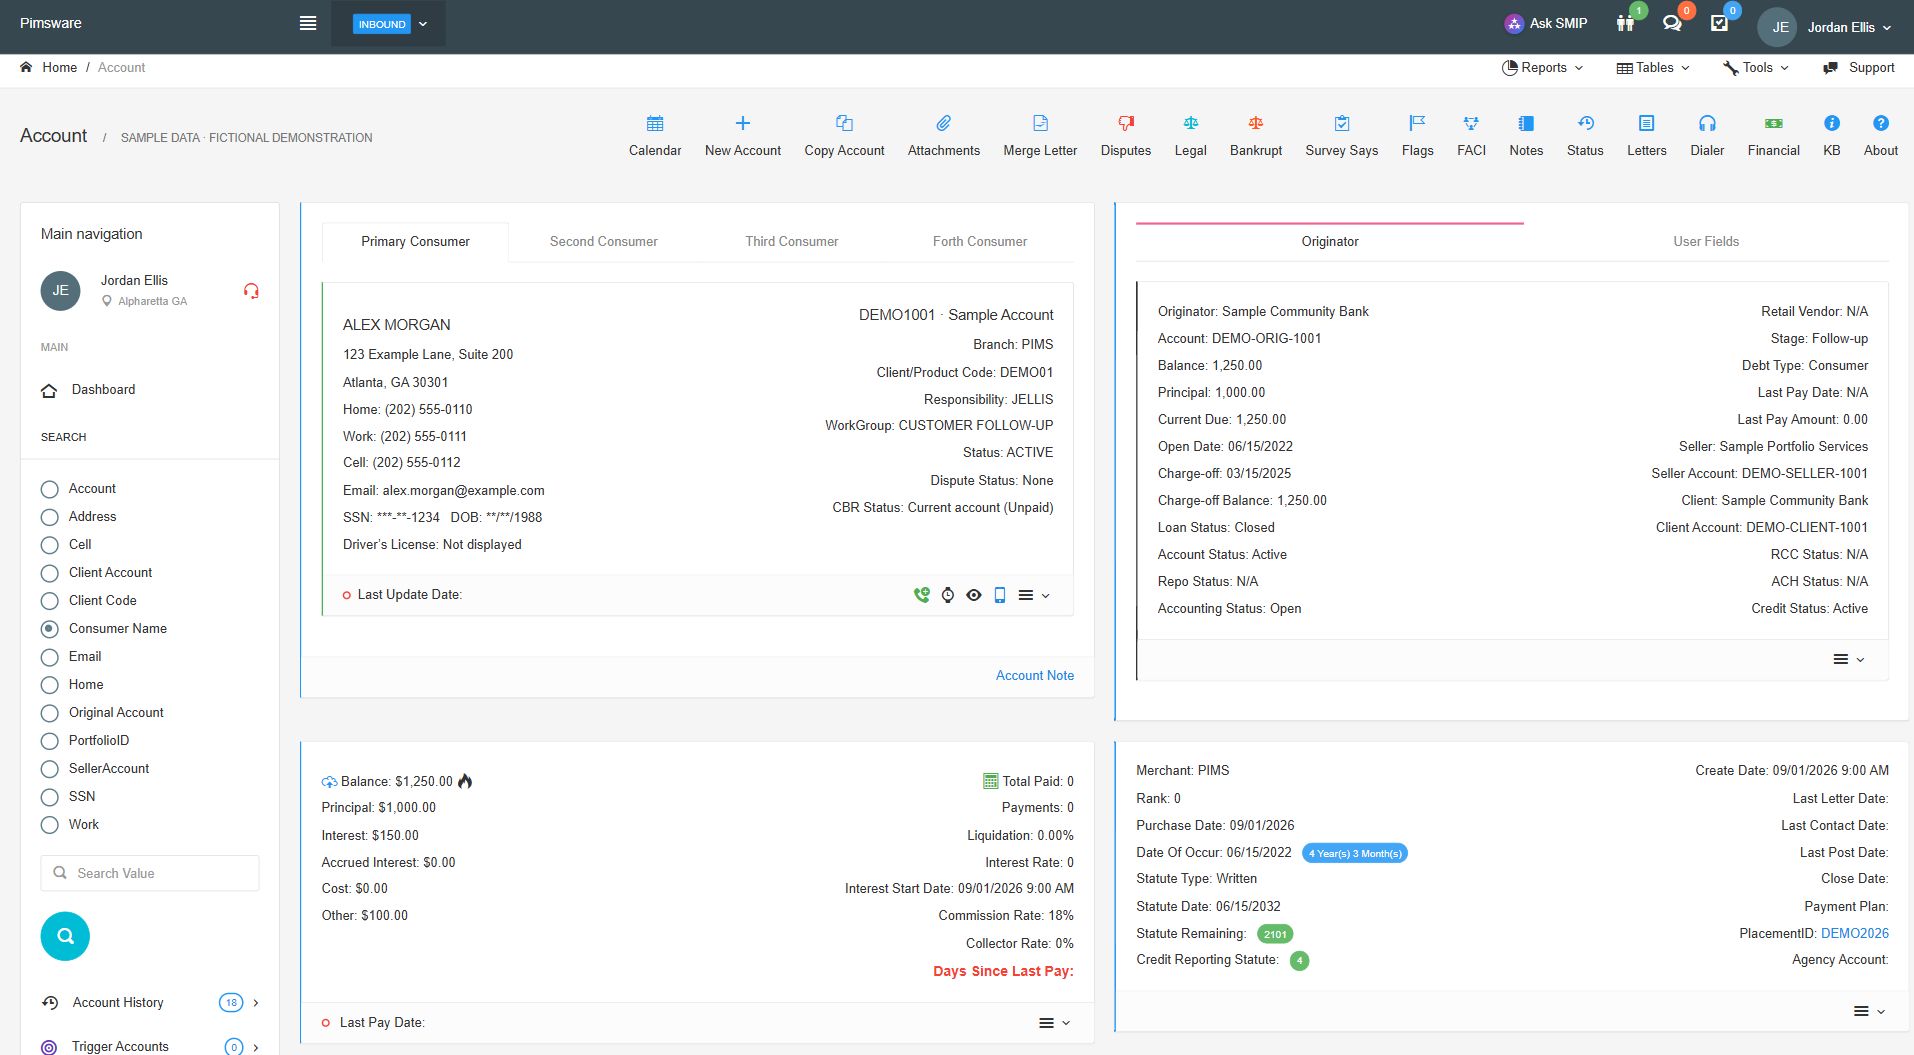Open the tasks checklist icon
The width and height of the screenshot is (1914, 1055).
coord(1719,23)
